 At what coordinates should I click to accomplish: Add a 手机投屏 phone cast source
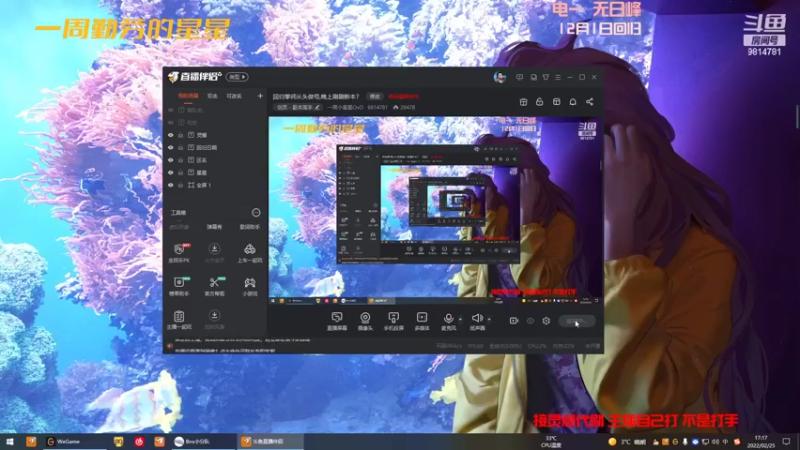pos(393,321)
